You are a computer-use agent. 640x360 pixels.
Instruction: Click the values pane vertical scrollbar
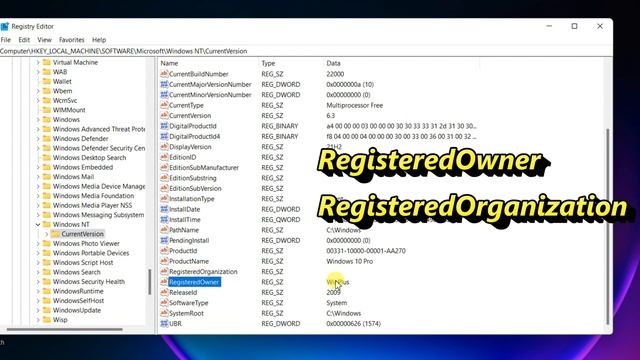coord(608,227)
